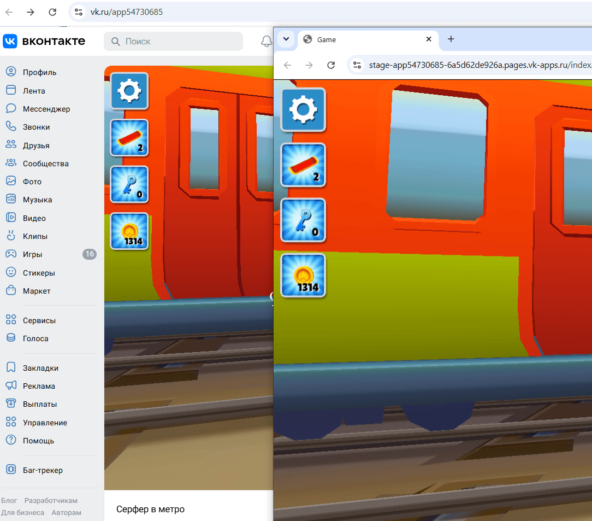Open settings gear in Game window
The image size is (592, 521).
coord(303,110)
